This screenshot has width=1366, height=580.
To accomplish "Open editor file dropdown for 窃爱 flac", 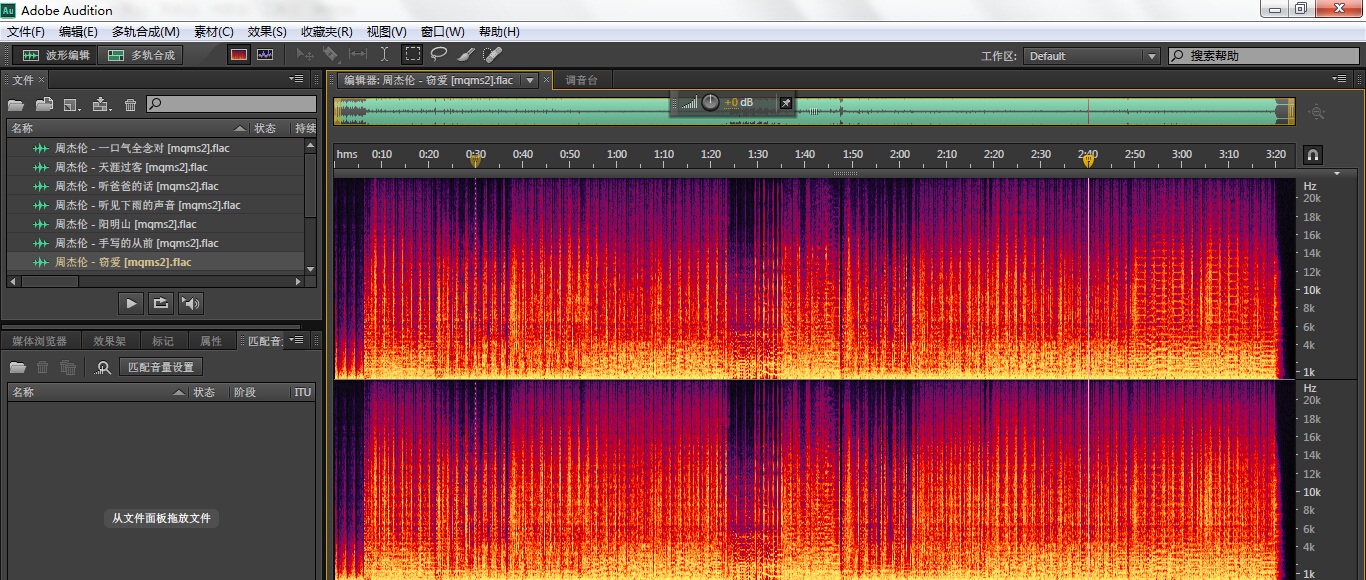I will click(529, 80).
